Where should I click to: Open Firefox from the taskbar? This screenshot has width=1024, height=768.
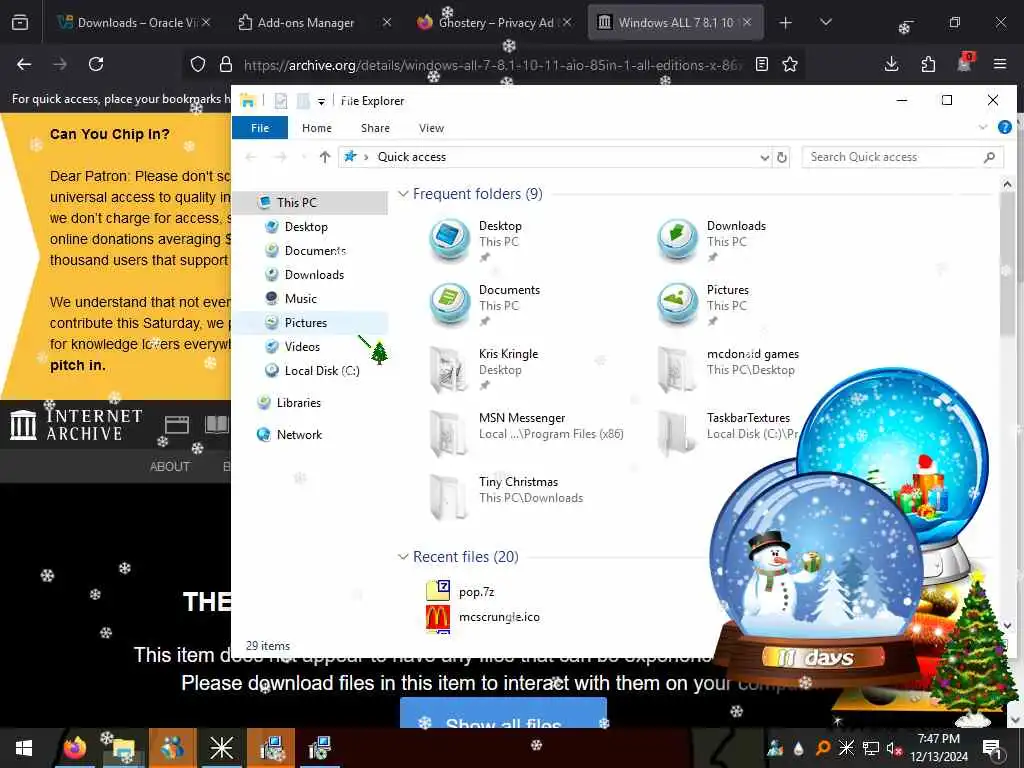click(x=74, y=748)
